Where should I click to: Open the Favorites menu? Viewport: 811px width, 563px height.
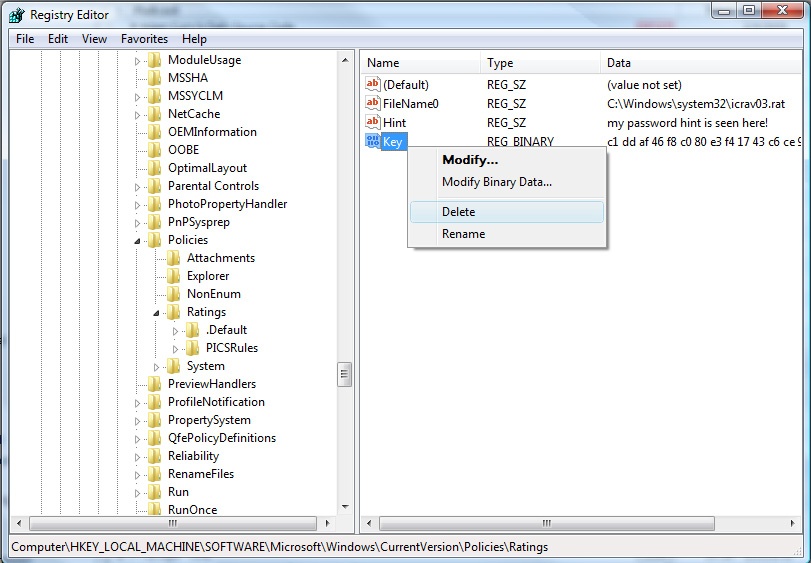point(144,39)
